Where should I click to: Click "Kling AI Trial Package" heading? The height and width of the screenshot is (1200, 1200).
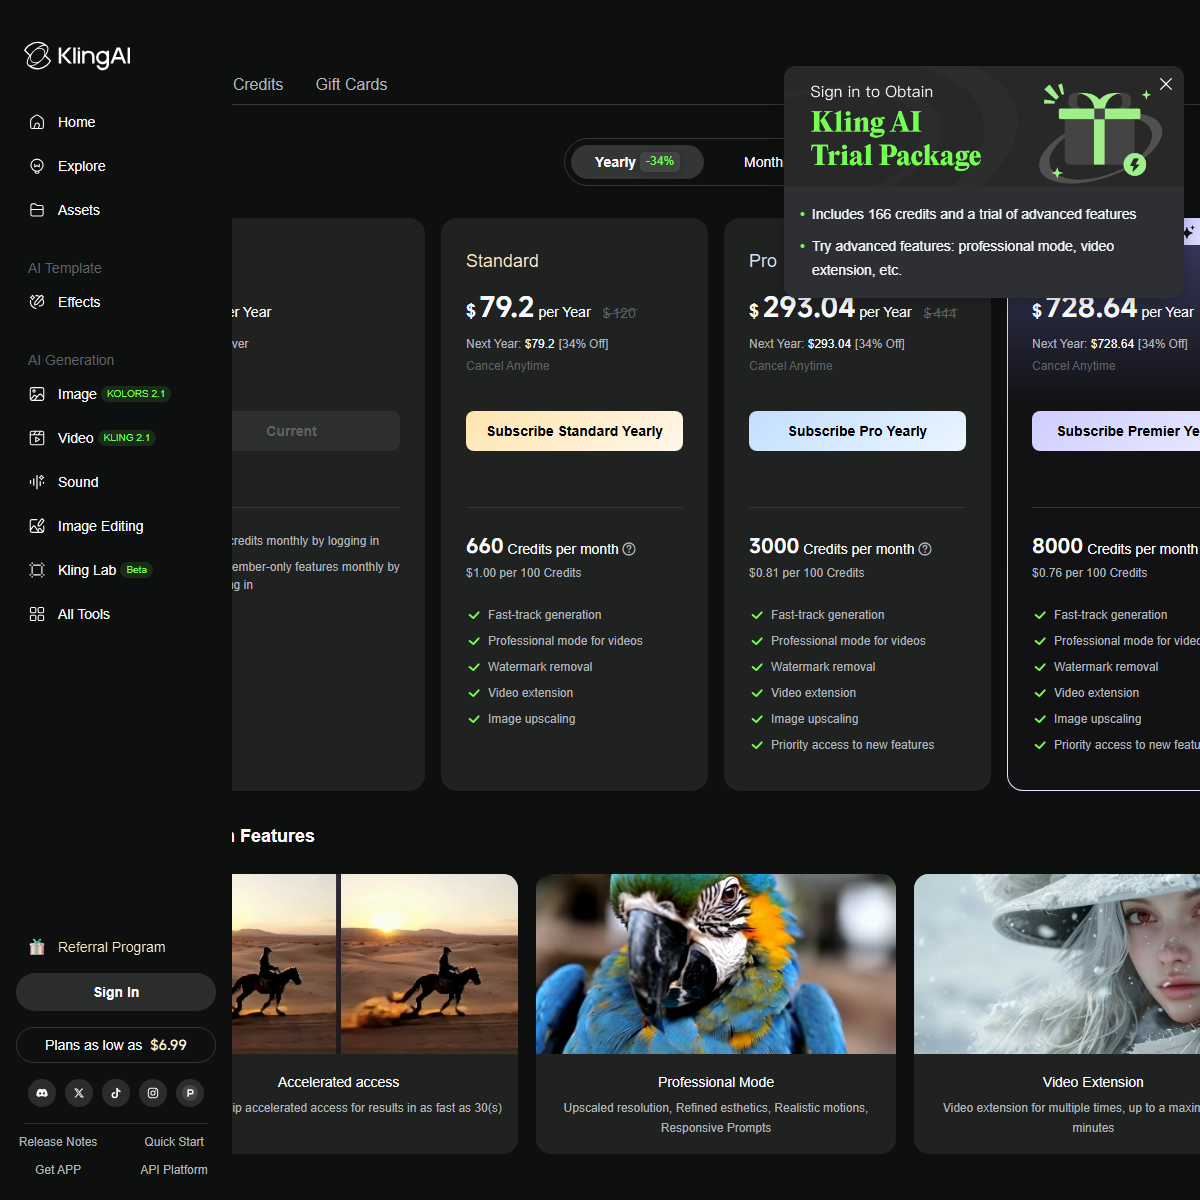point(896,139)
